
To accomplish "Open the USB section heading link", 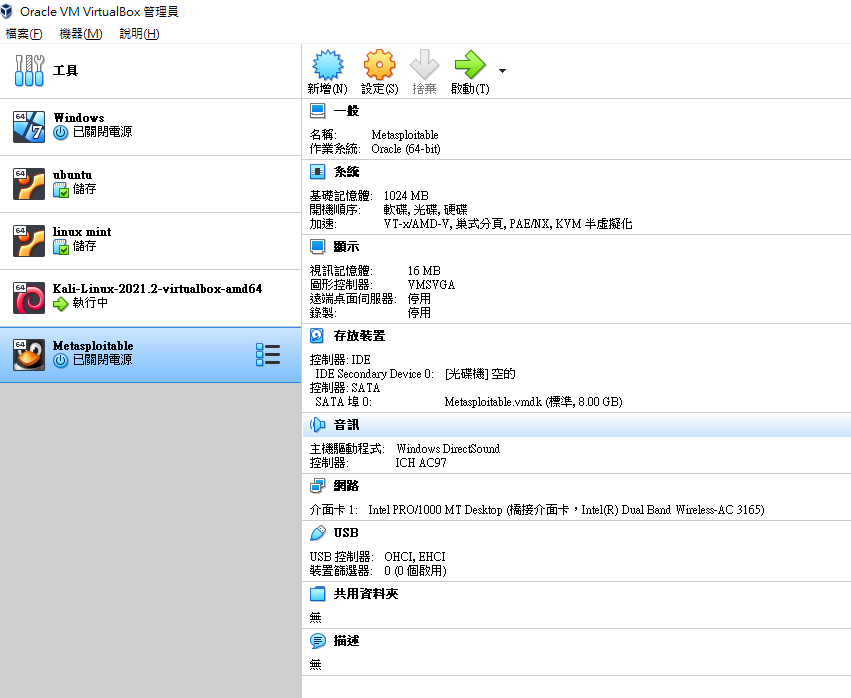I will [346, 533].
